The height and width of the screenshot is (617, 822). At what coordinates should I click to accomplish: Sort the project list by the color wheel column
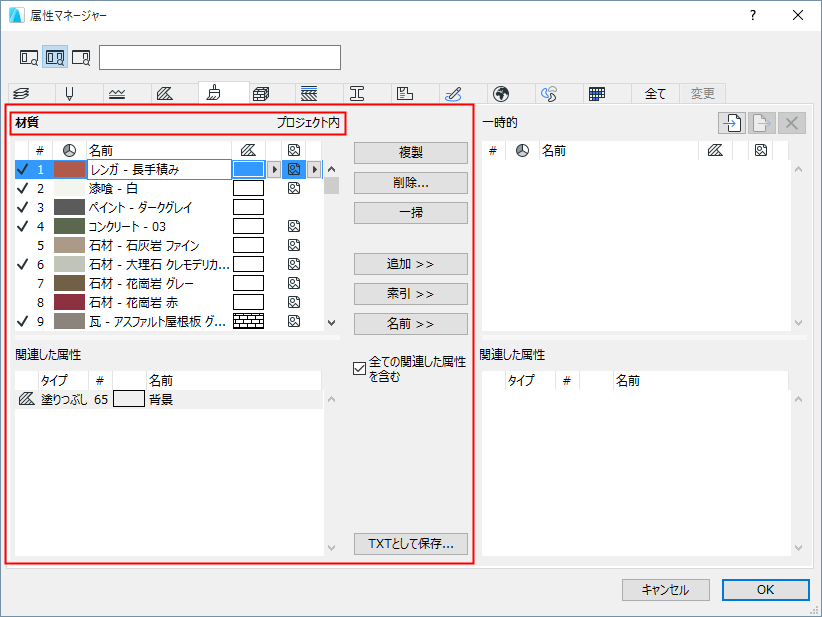point(69,150)
